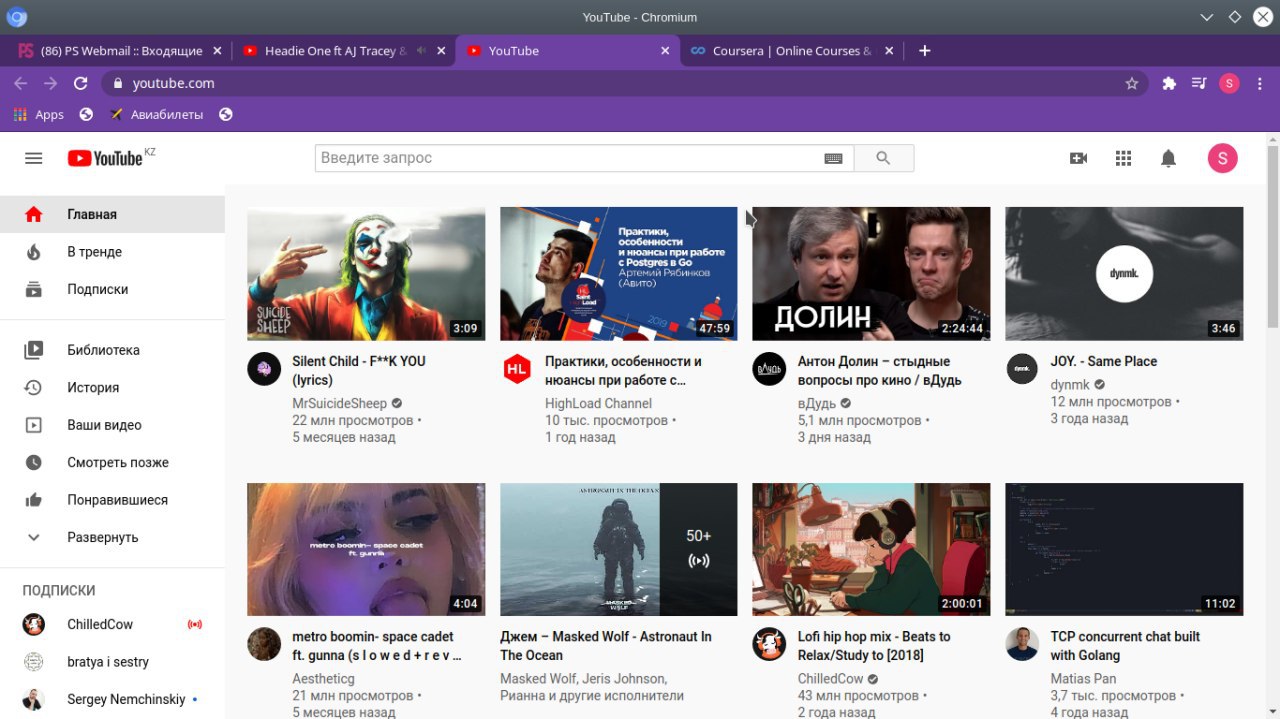Open Silent Child - F**K YOU video title
Image resolution: width=1280 pixels, height=719 pixels.
pyautogui.click(x=359, y=371)
